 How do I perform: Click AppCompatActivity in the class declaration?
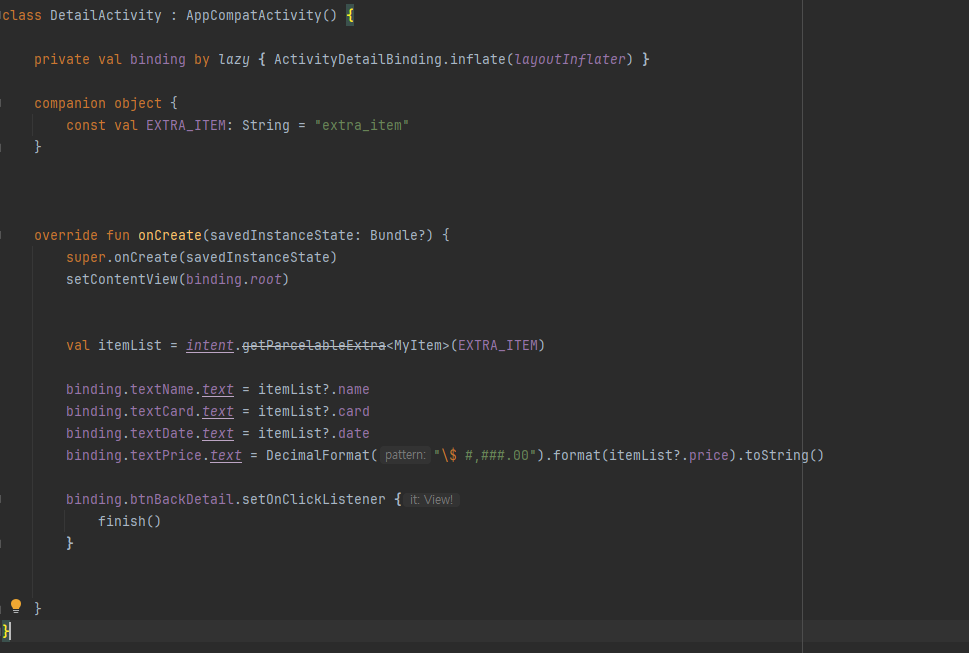click(x=253, y=15)
